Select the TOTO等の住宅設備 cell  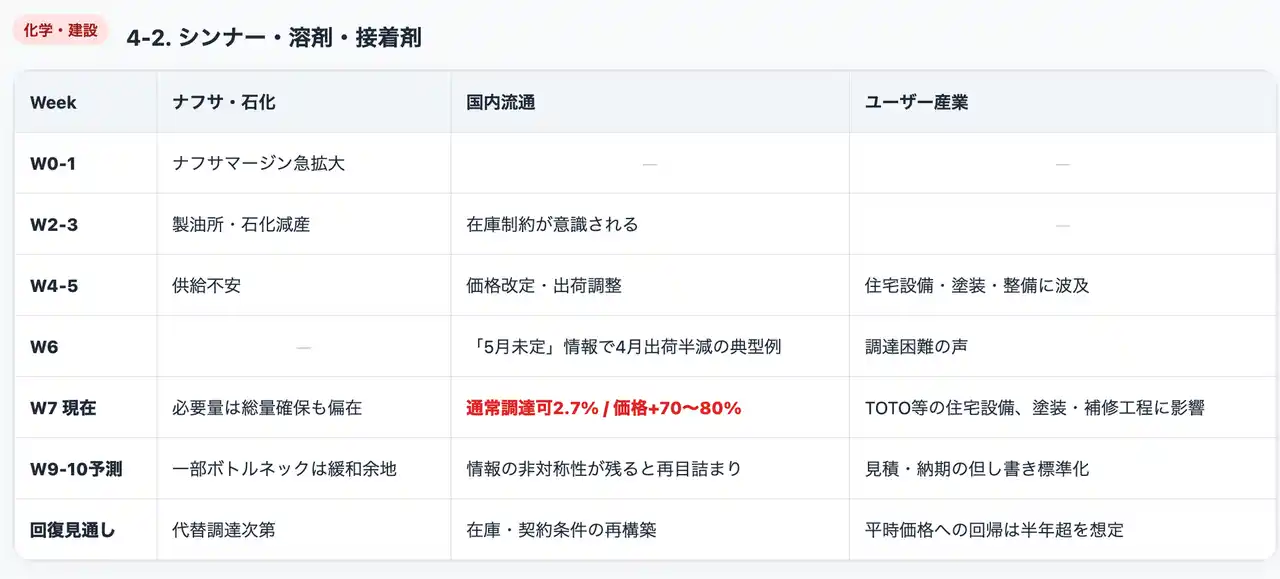point(1034,408)
